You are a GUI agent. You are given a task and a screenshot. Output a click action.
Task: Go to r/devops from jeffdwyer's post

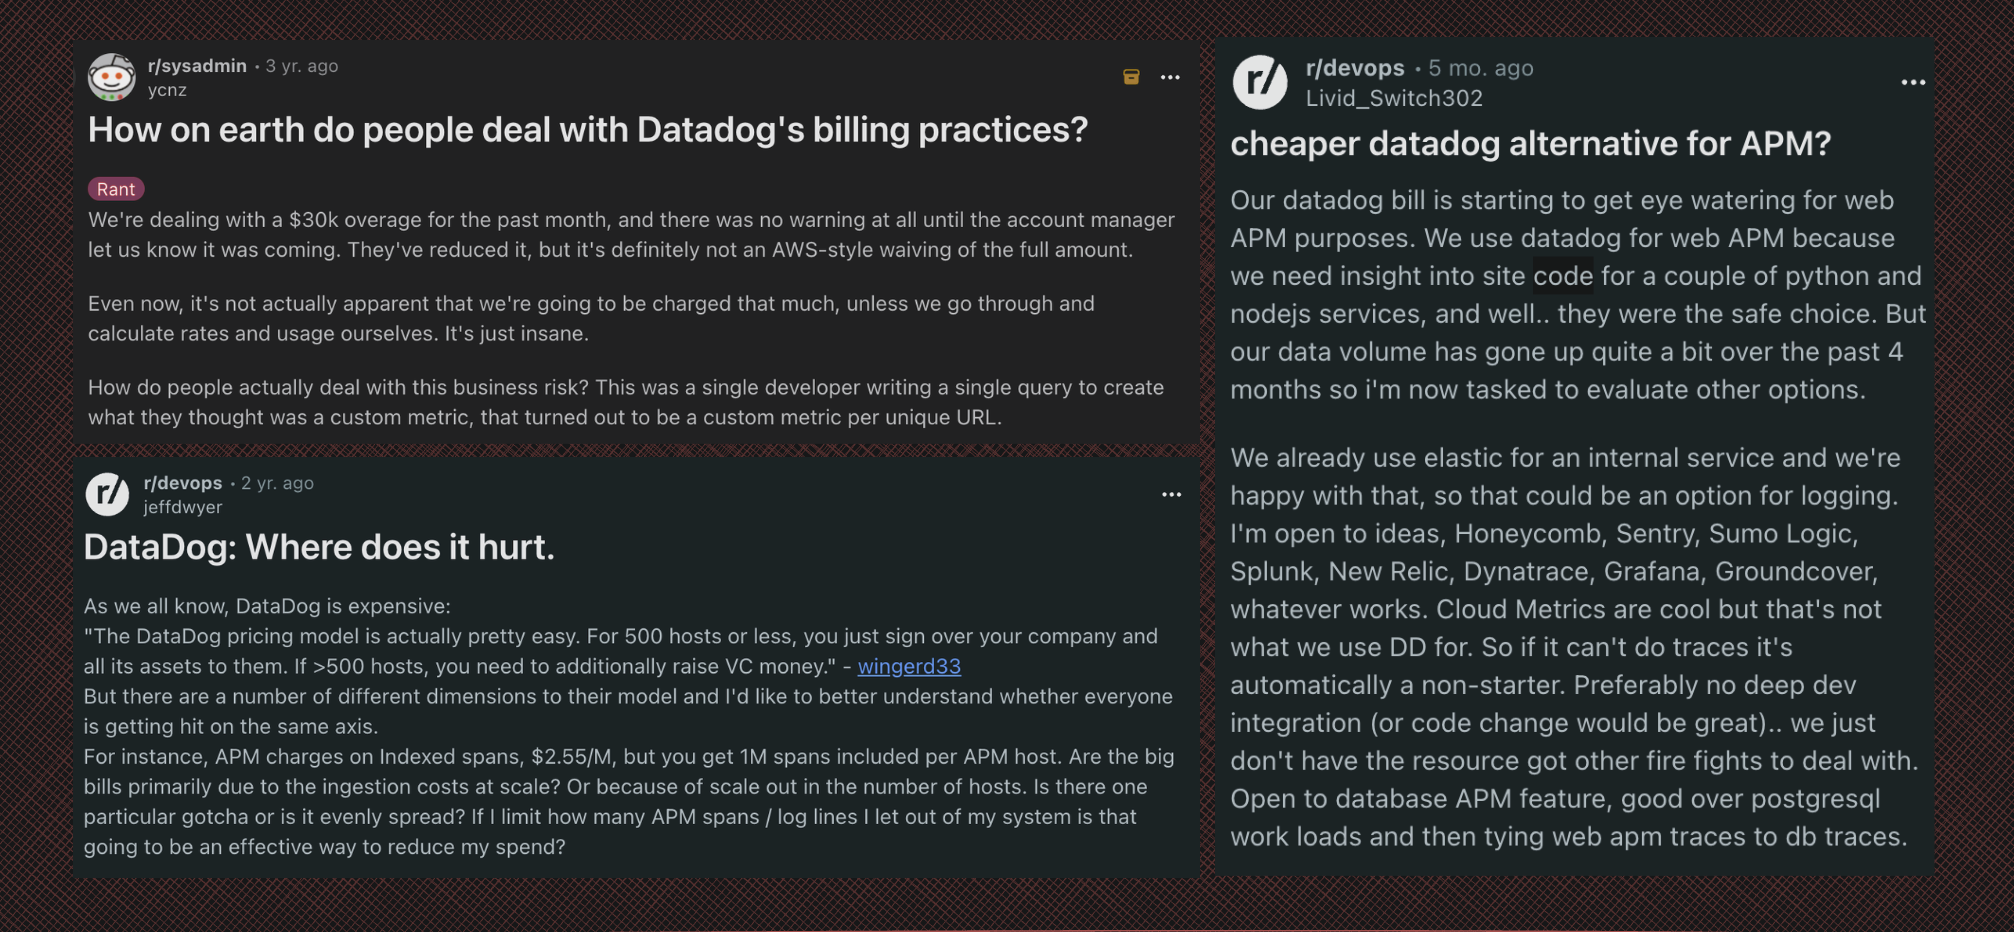(183, 483)
